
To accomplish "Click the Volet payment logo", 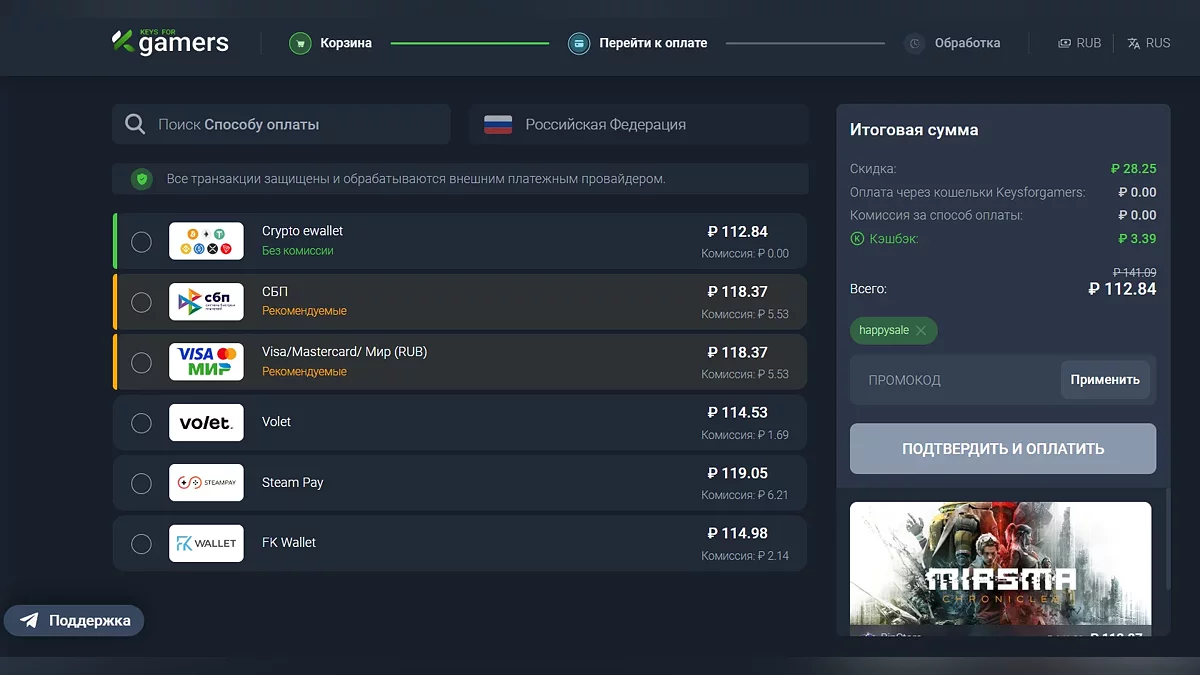I will pyautogui.click(x=206, y=422).
